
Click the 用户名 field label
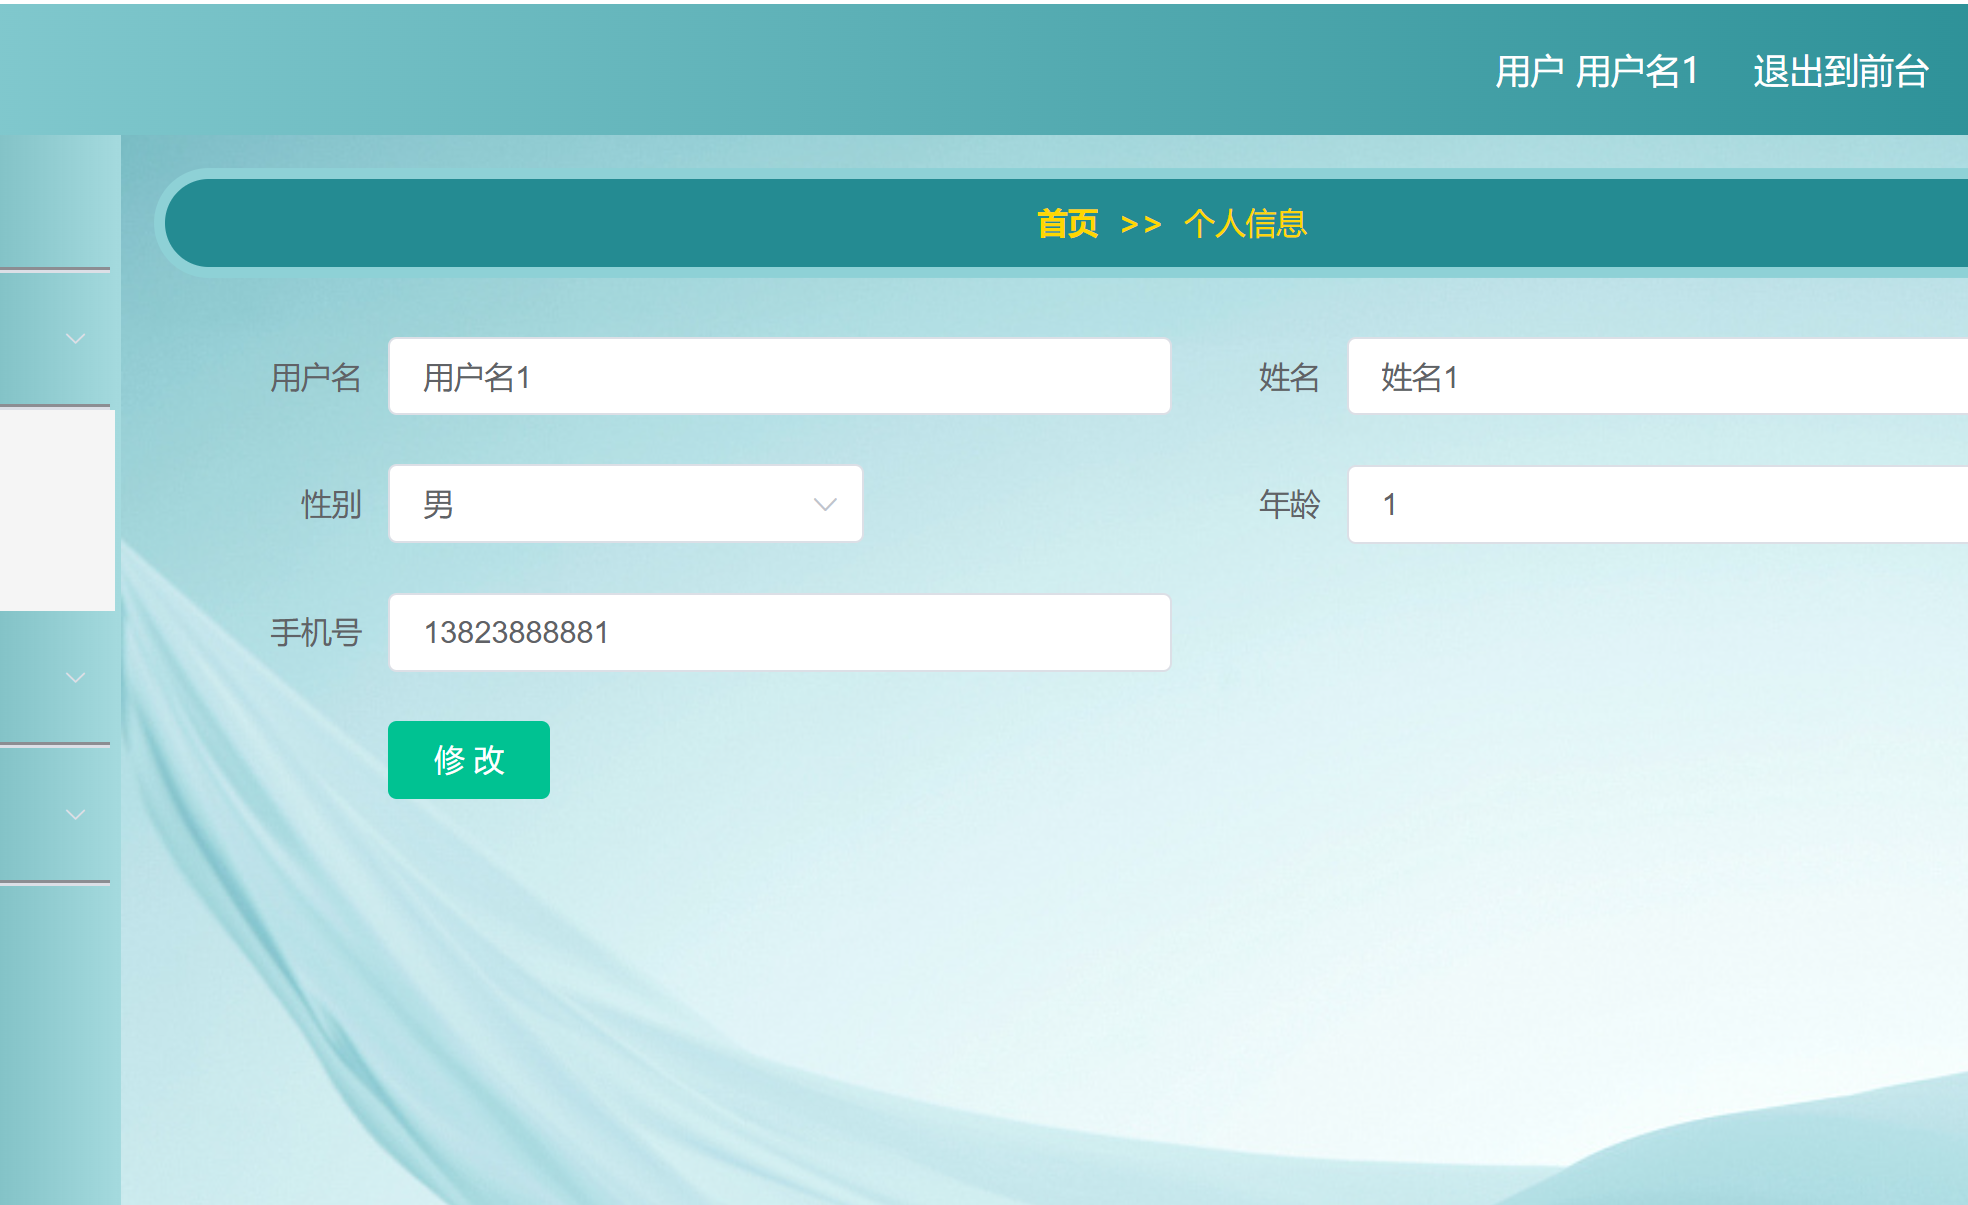pos(315,378)
